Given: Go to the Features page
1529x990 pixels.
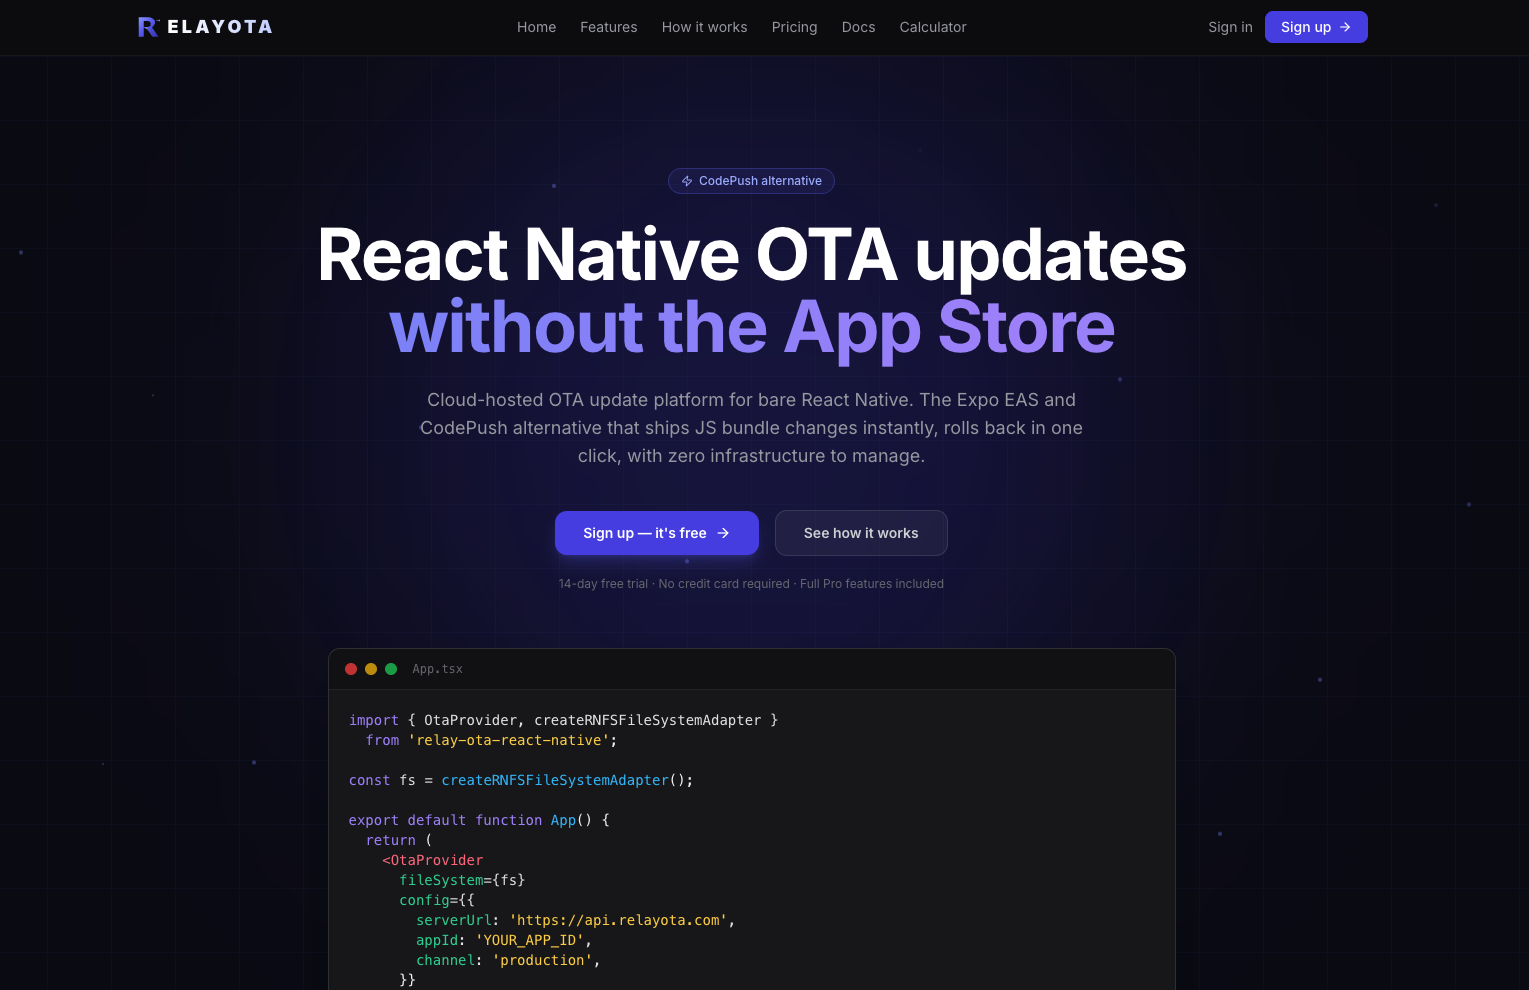Looking at the screenshot, I should click(x=608, y=27).
